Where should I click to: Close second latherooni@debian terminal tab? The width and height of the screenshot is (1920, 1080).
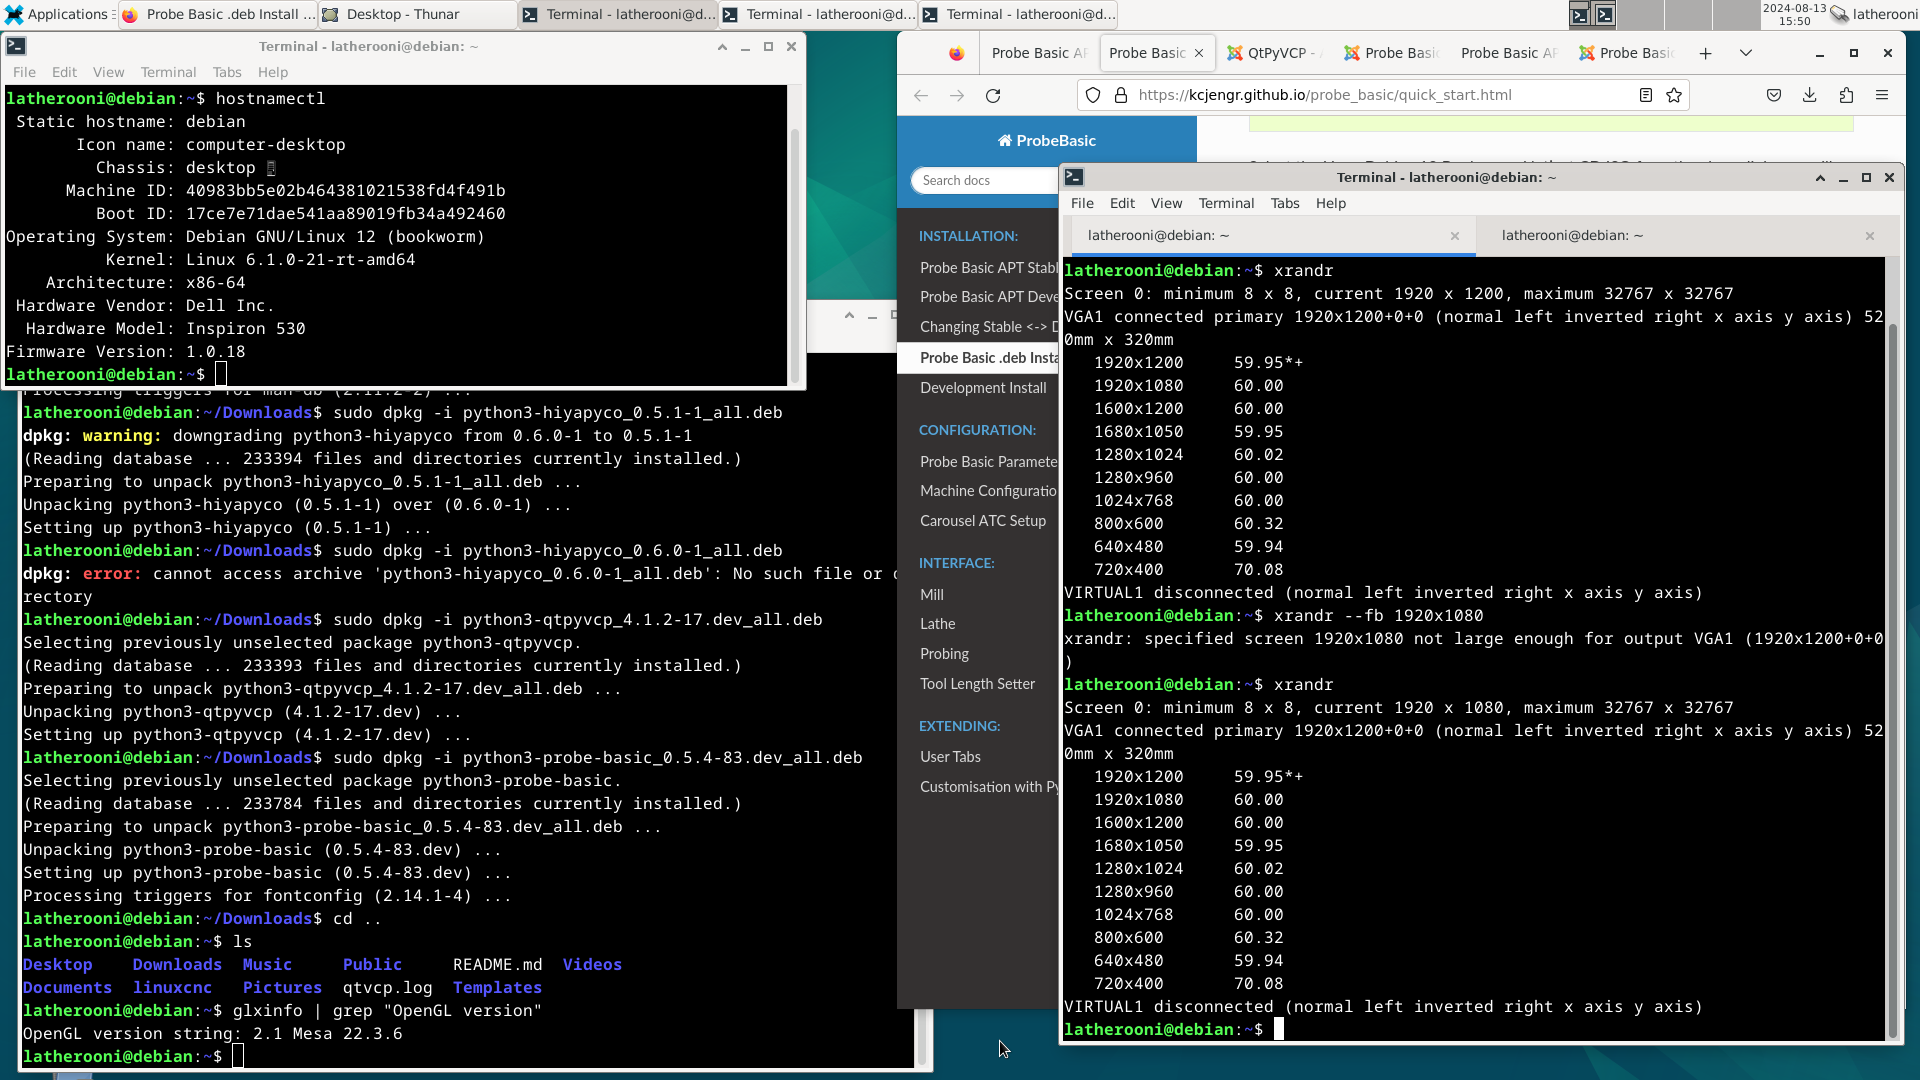[x=1870, y=236]
